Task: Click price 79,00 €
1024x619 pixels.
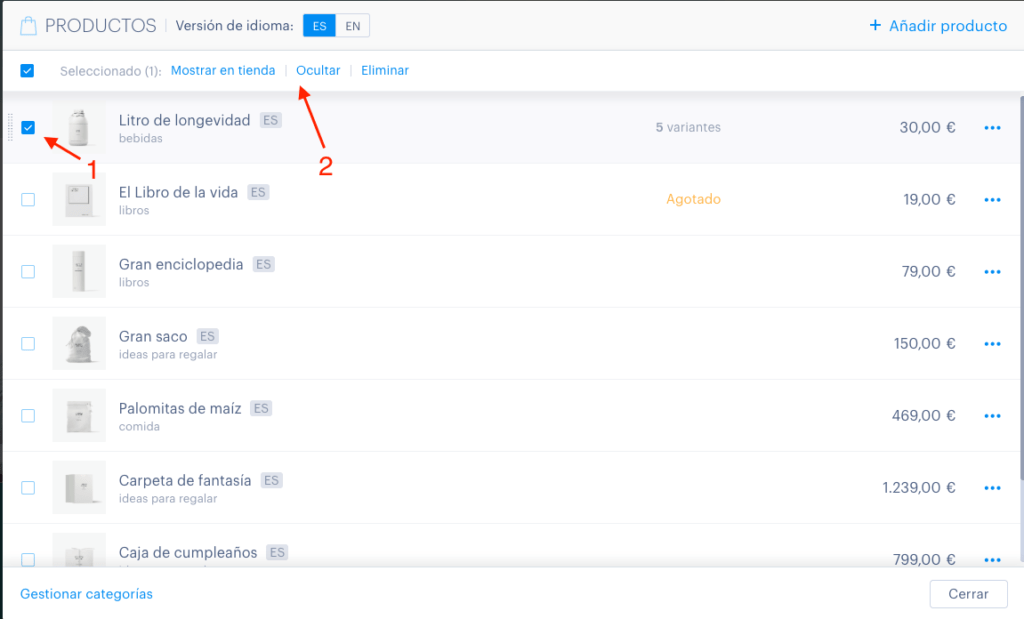Action: (929, 271)
